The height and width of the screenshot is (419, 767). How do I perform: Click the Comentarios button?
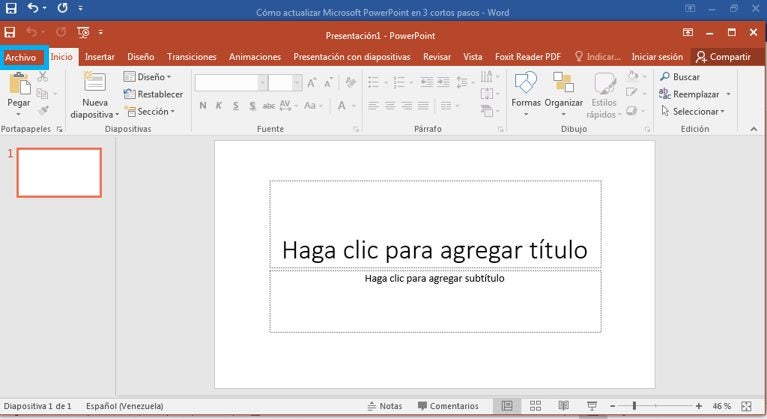tap(448, 406)
